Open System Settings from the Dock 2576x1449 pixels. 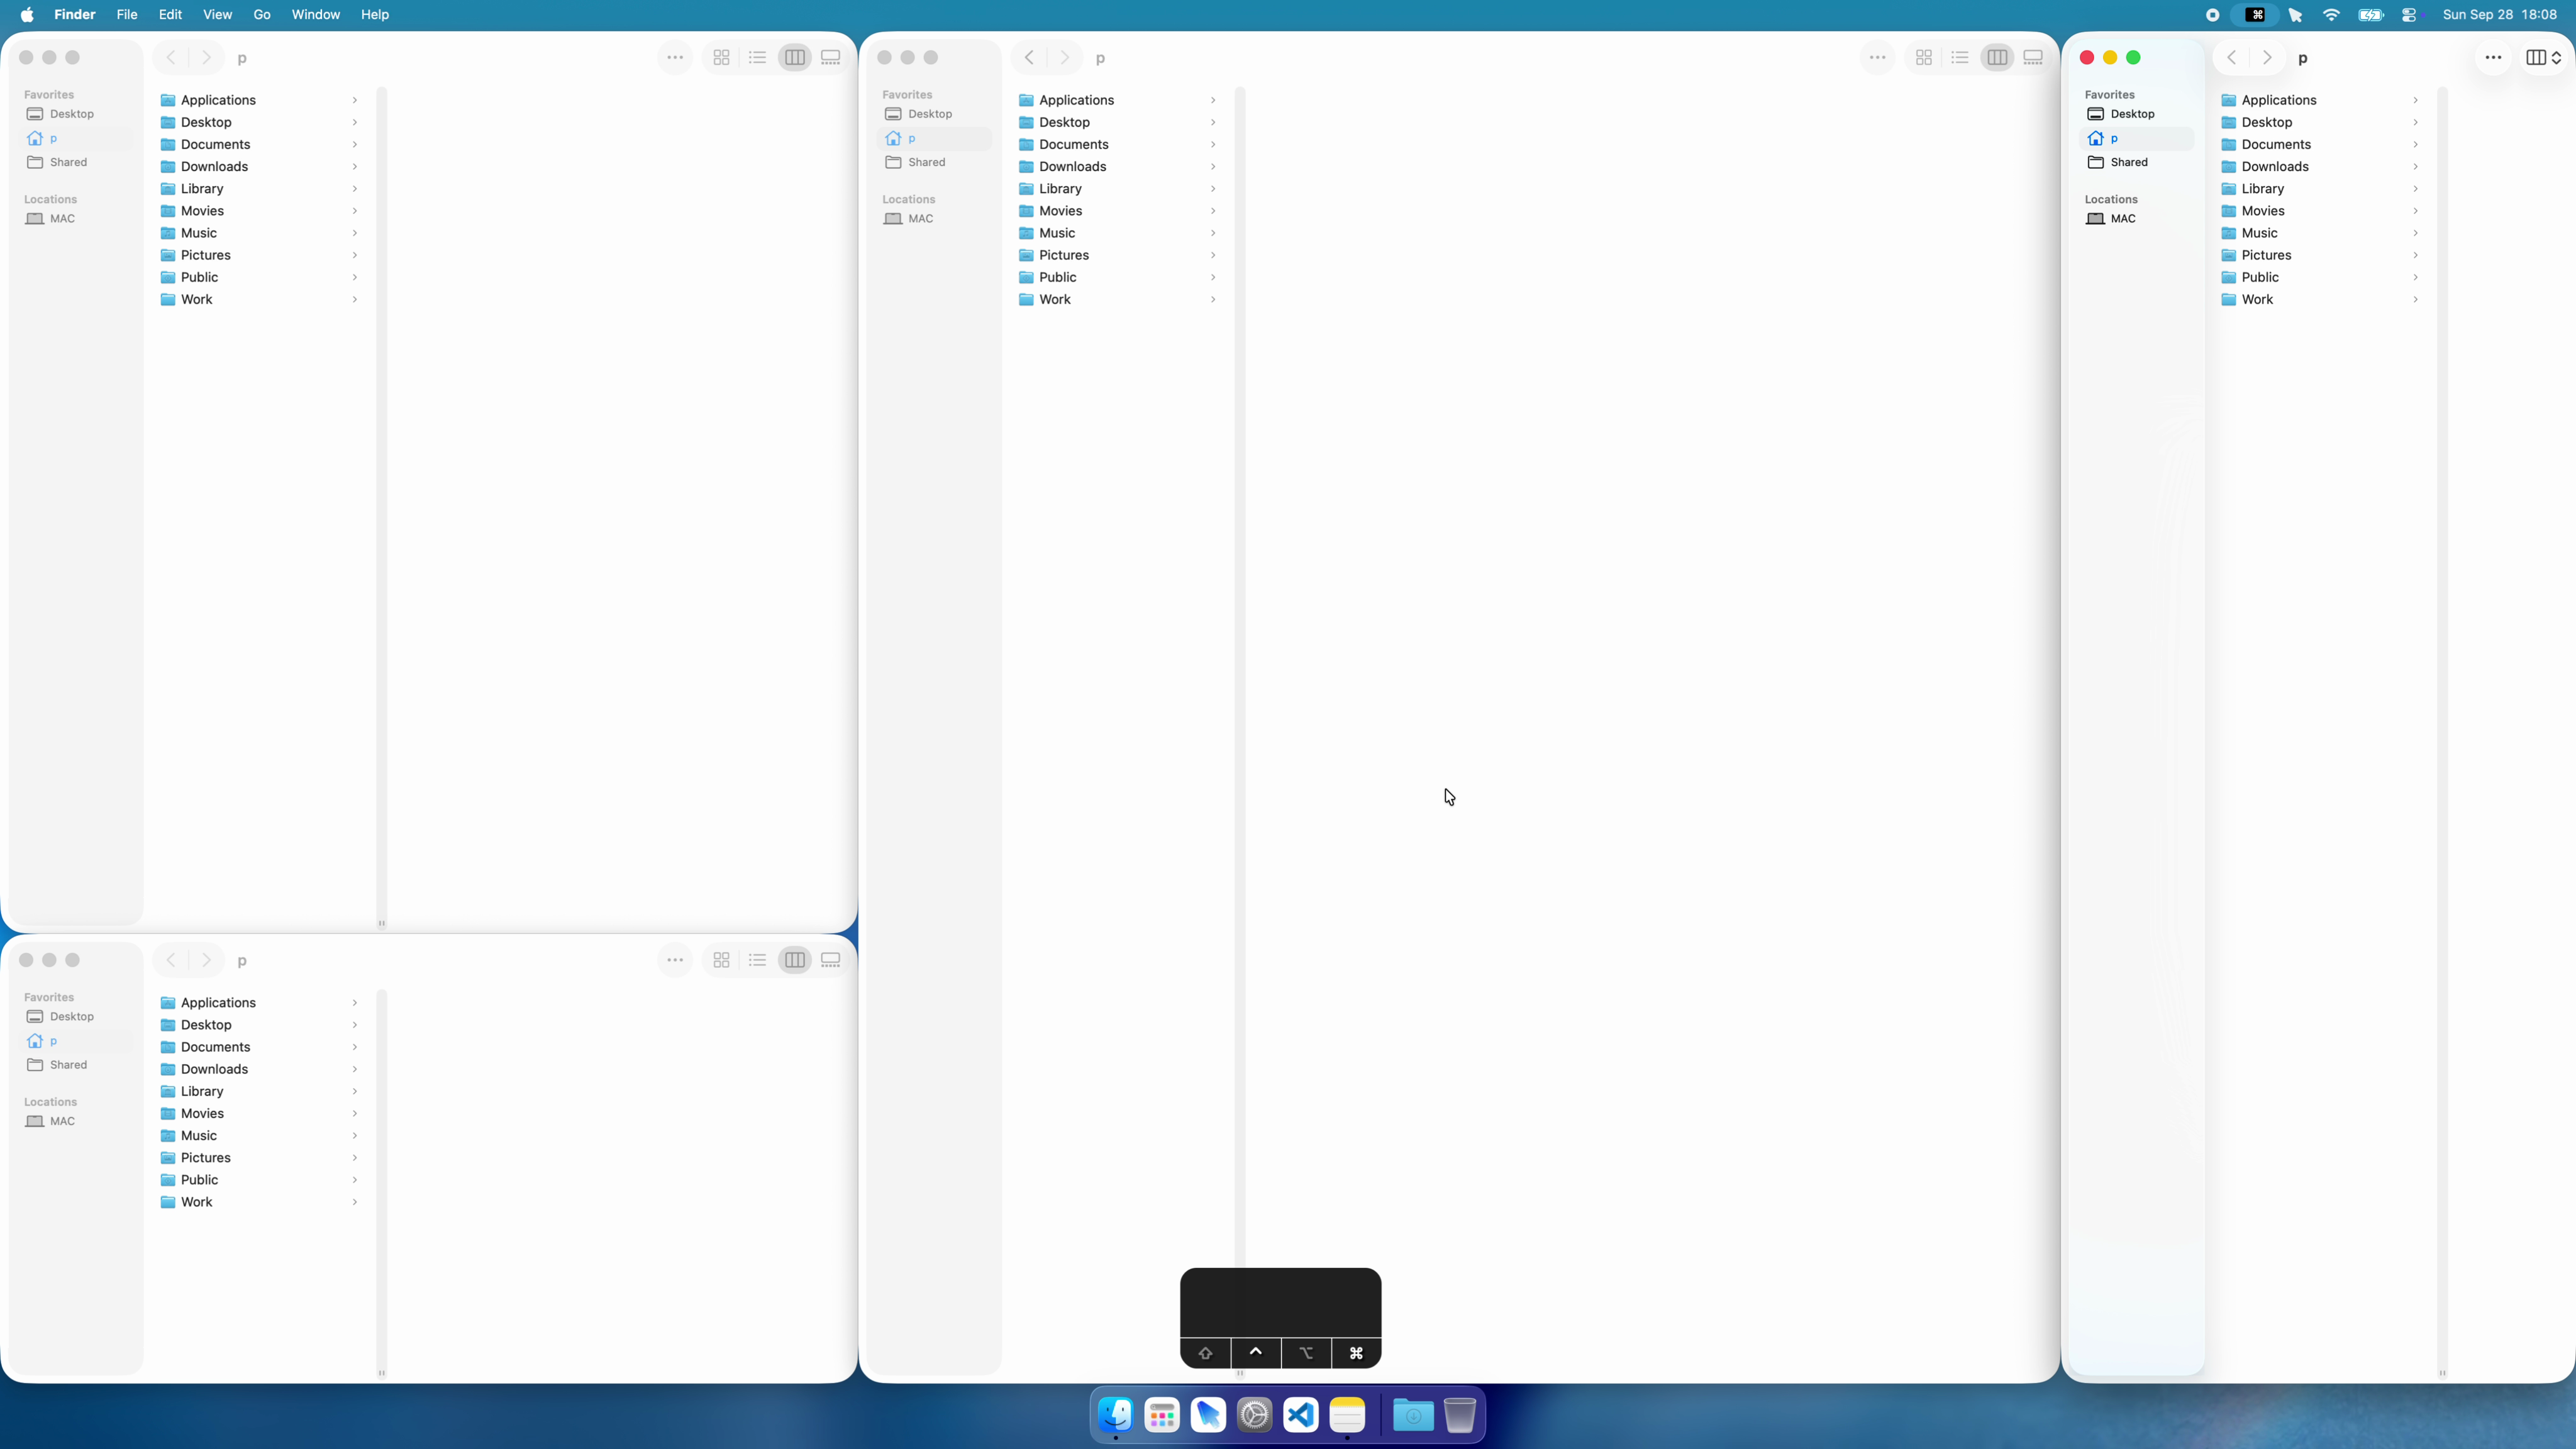[x=1254, y=1415]
